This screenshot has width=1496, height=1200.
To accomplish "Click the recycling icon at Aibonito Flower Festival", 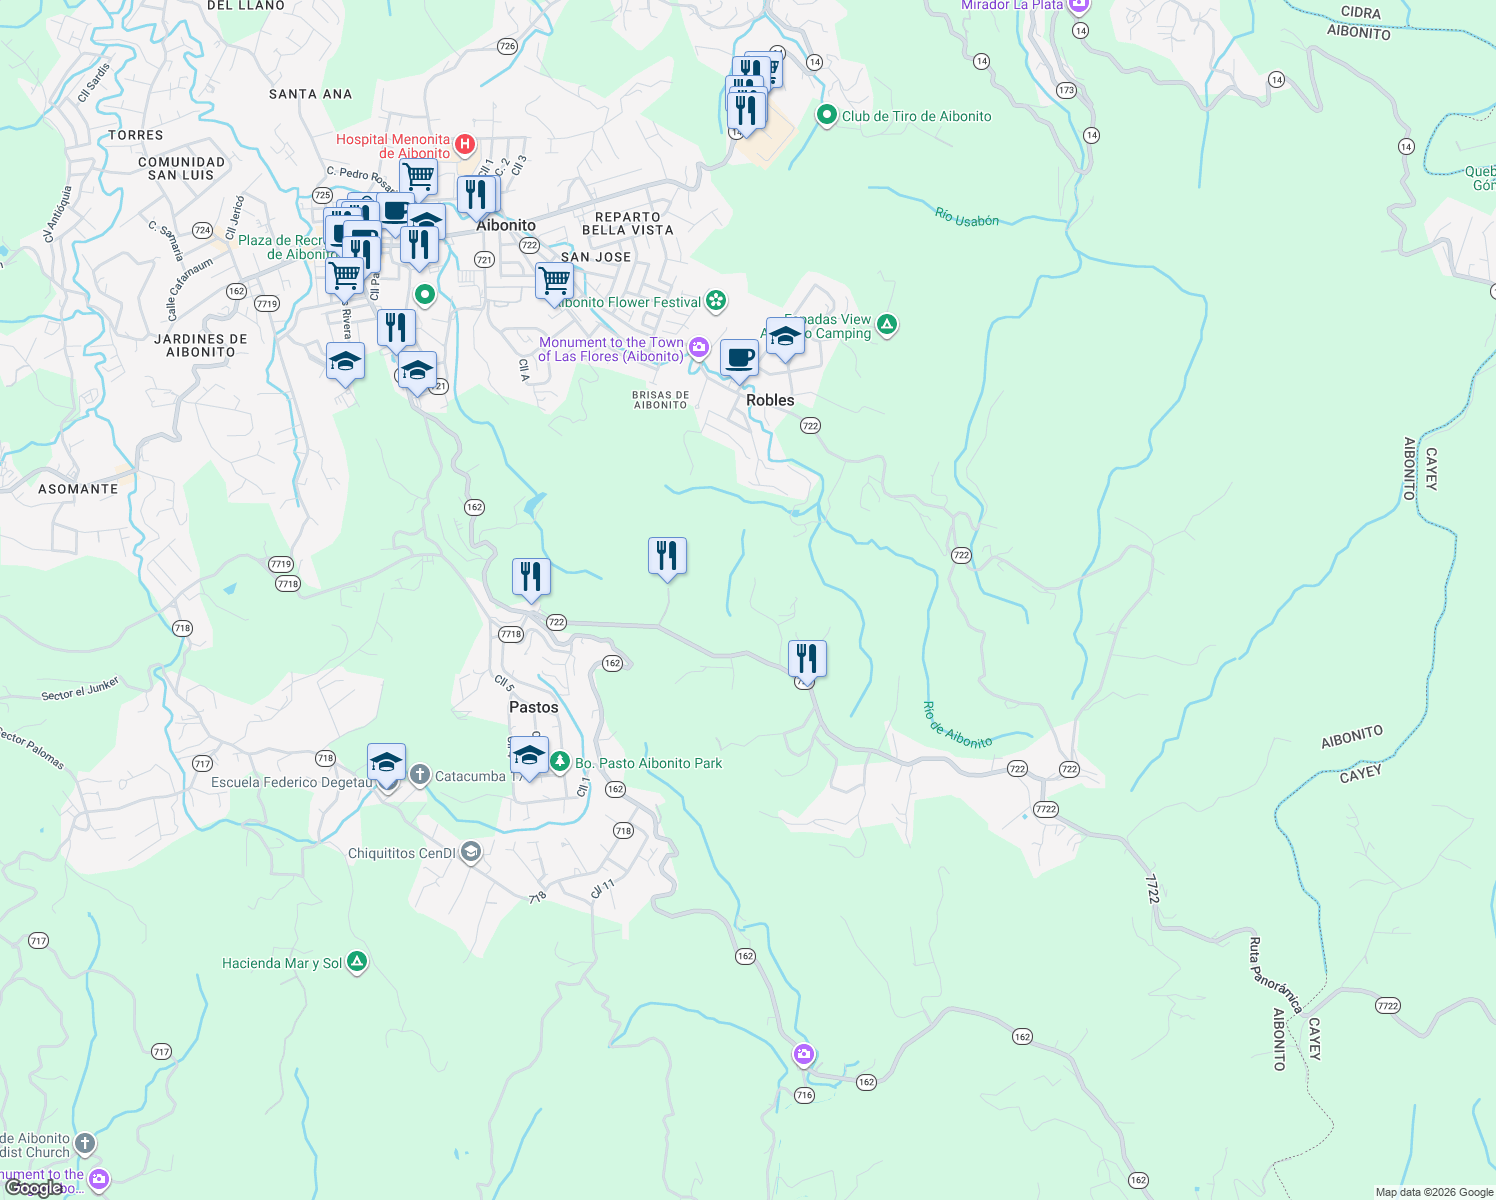I will click(x=716, y=301).
